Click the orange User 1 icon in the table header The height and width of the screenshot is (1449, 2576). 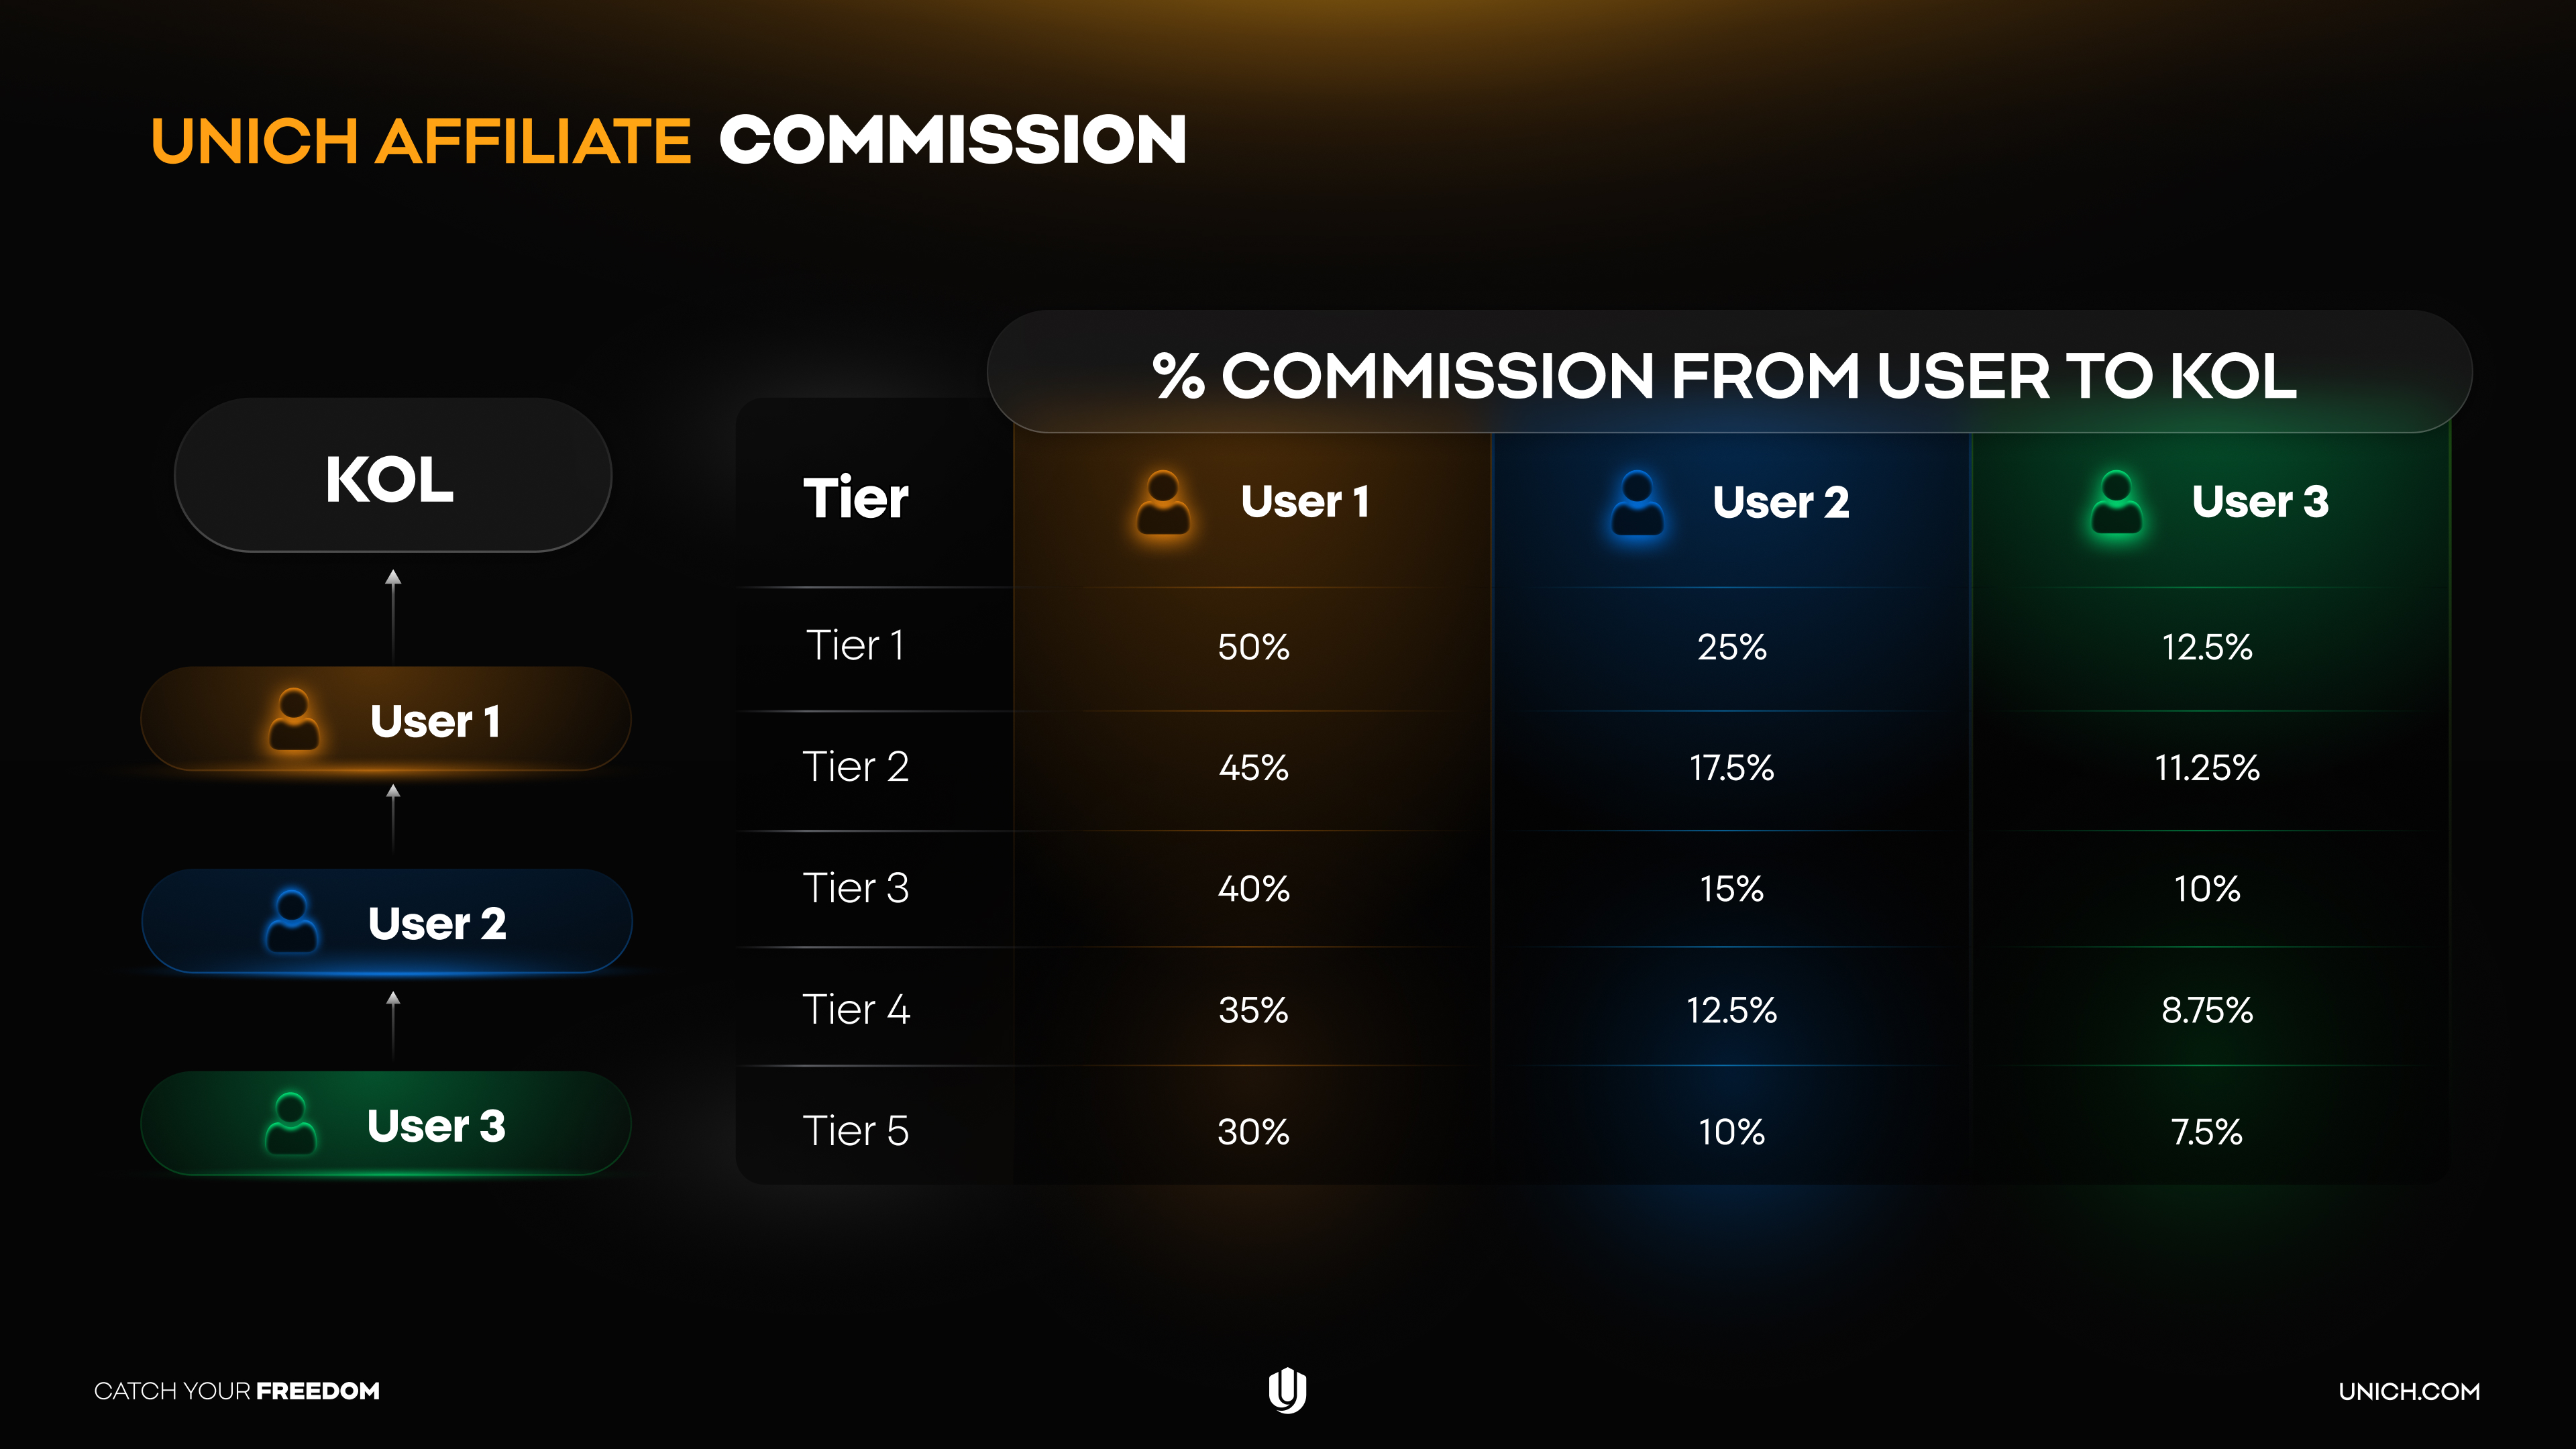pos(1163,502)
